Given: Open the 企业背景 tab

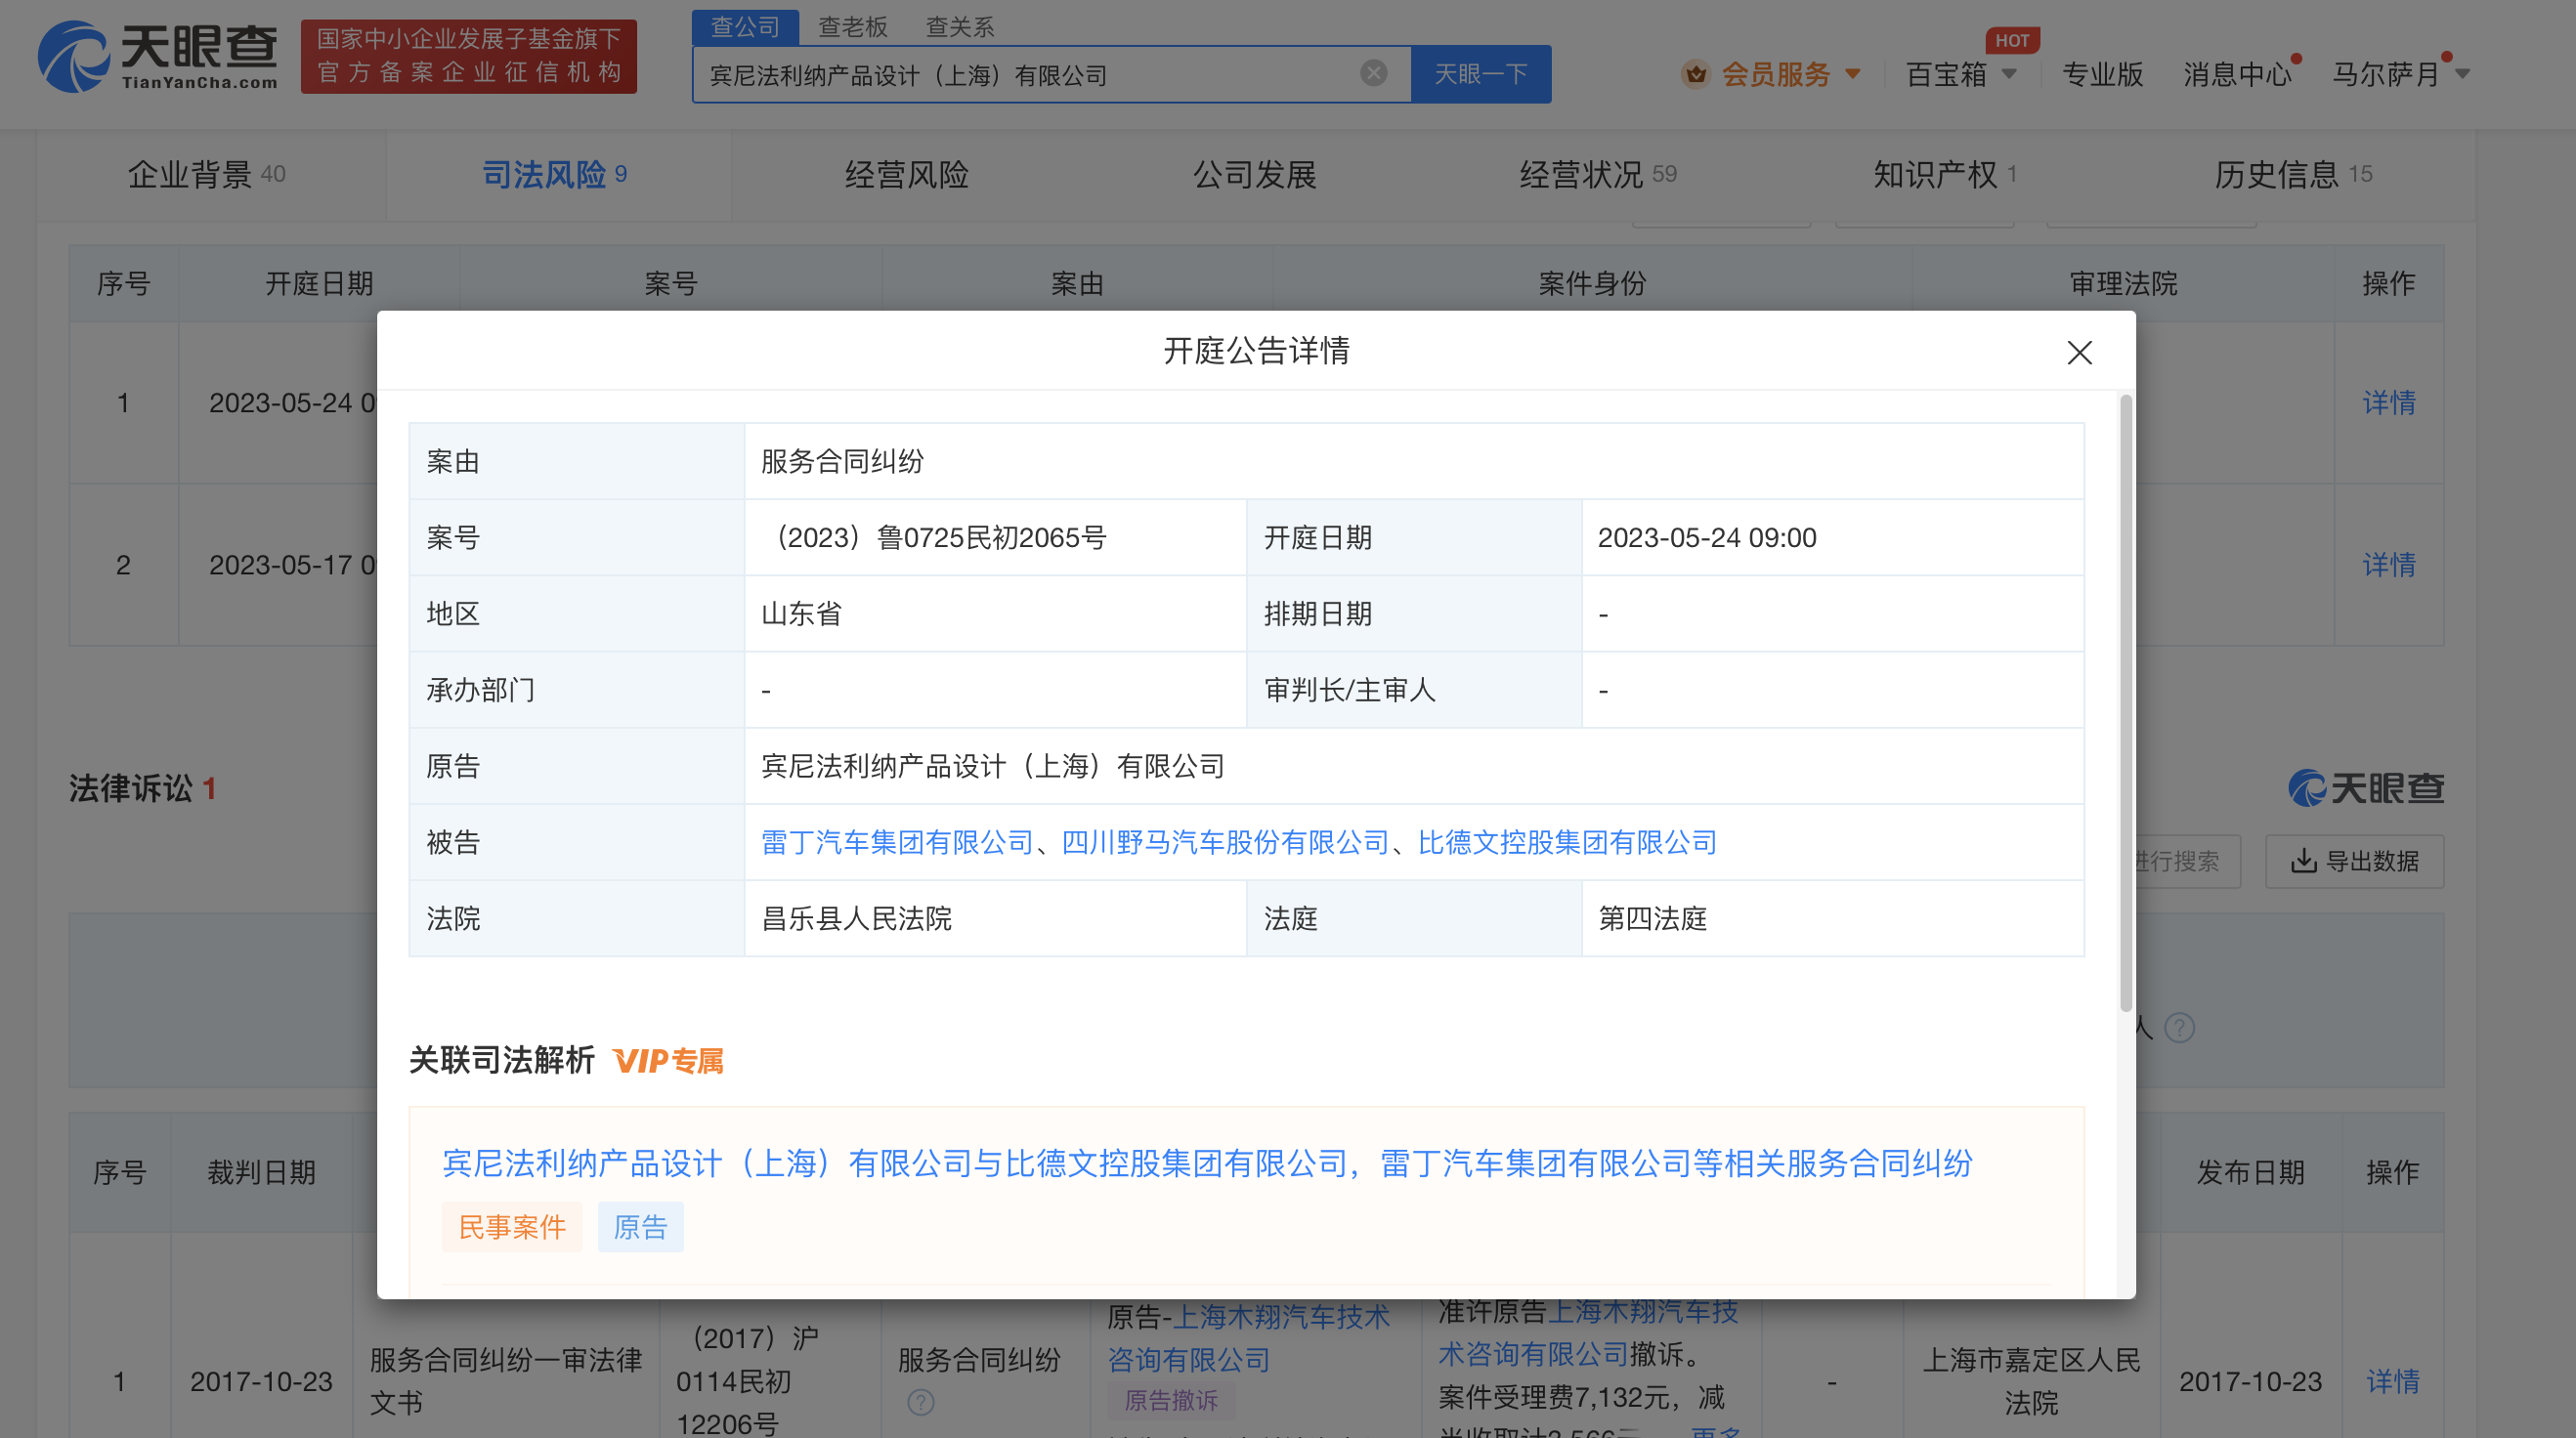Looking at the screenshot, I should (207, 175).
